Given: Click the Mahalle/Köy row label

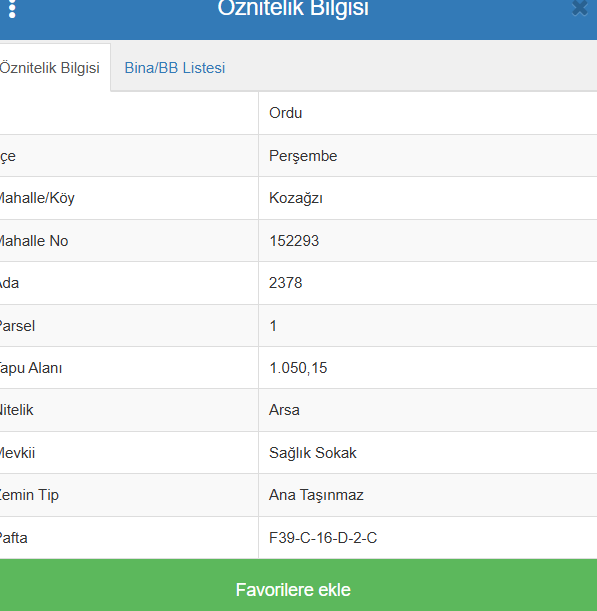Looking at the screenshot, I should (x=37, y=198).
